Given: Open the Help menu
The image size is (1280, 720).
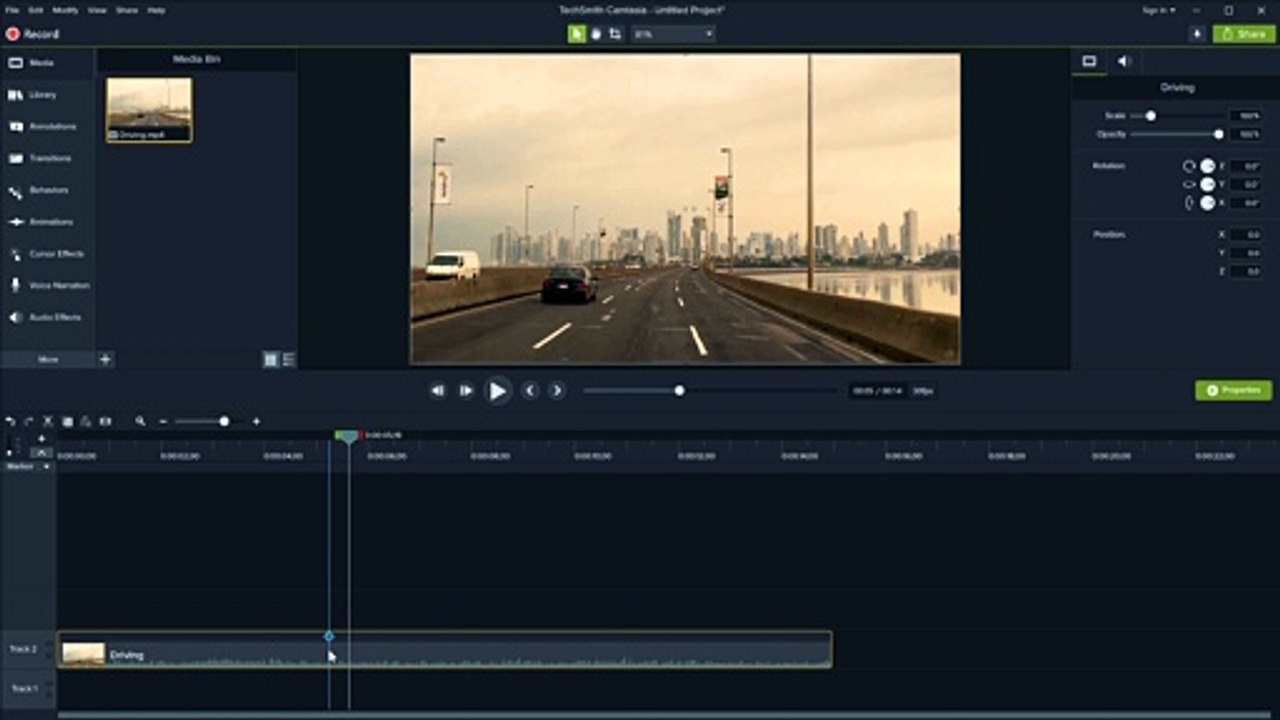Looking at the screenshot, I should pyautogui.click(x=156, y=10).
